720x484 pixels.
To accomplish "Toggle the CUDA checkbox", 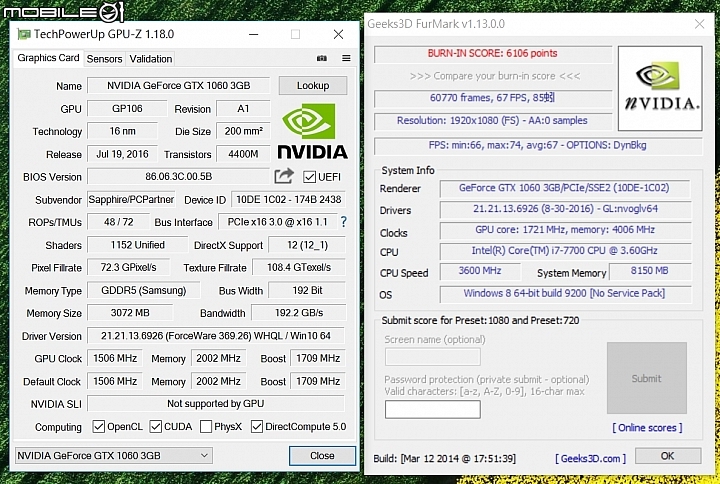I will (x=156, y=427).
